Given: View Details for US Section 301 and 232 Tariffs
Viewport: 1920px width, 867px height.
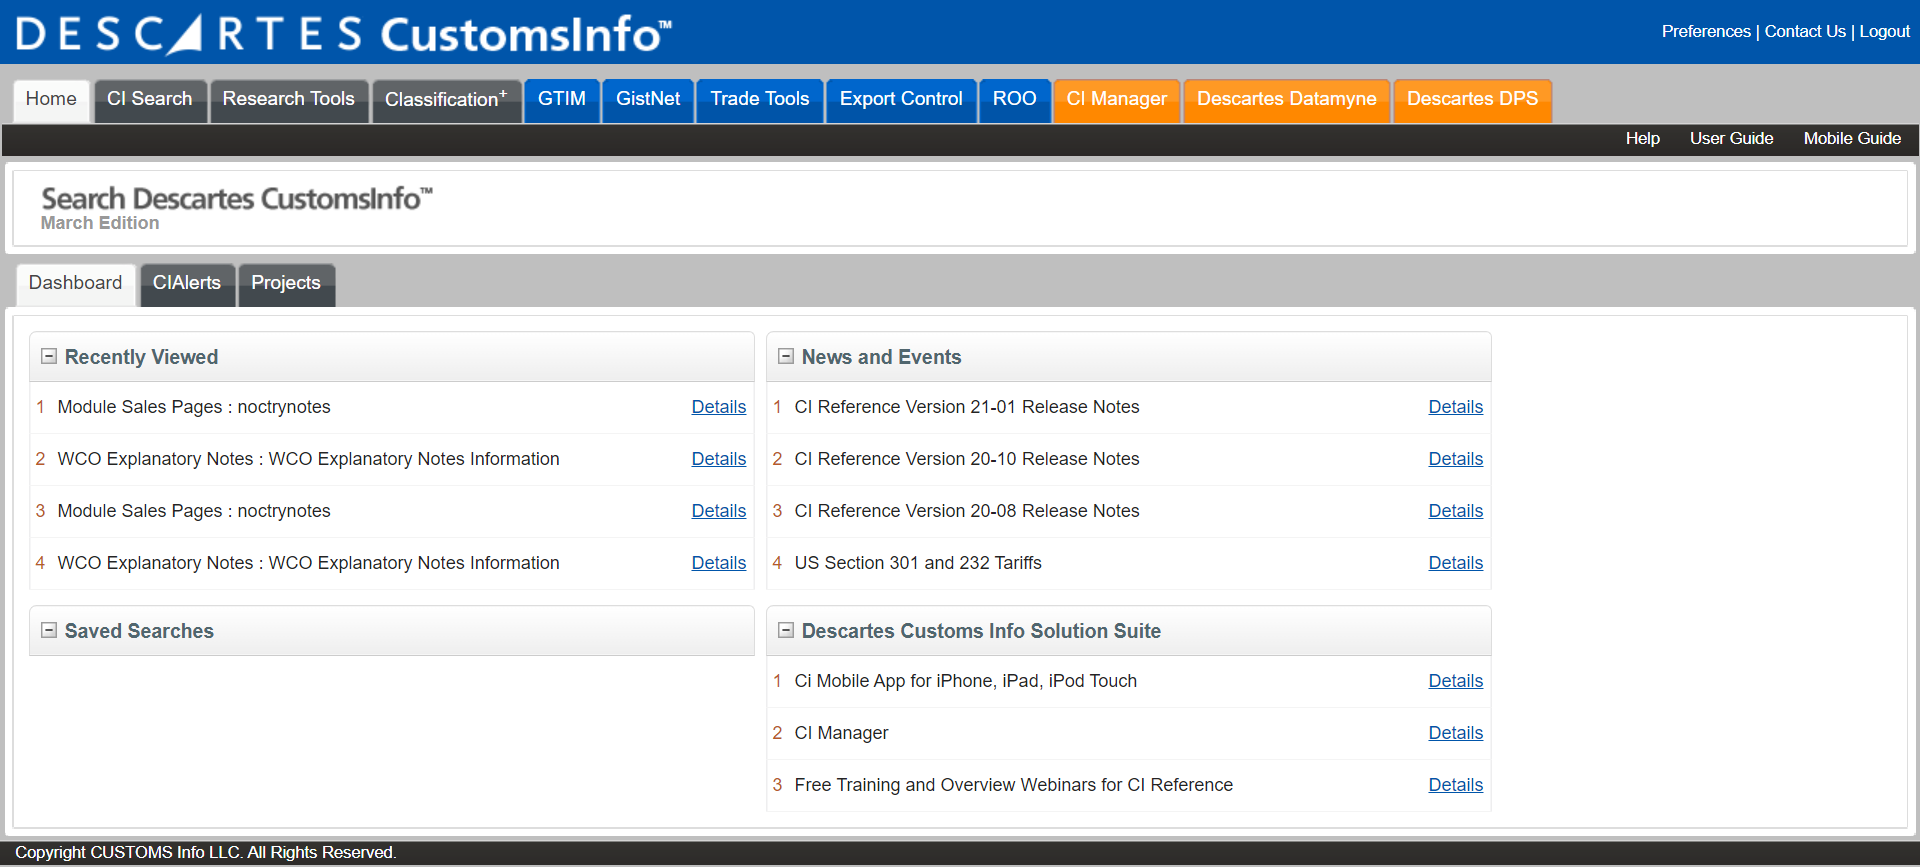Looking at the screenshot, I should point(1456,563).
